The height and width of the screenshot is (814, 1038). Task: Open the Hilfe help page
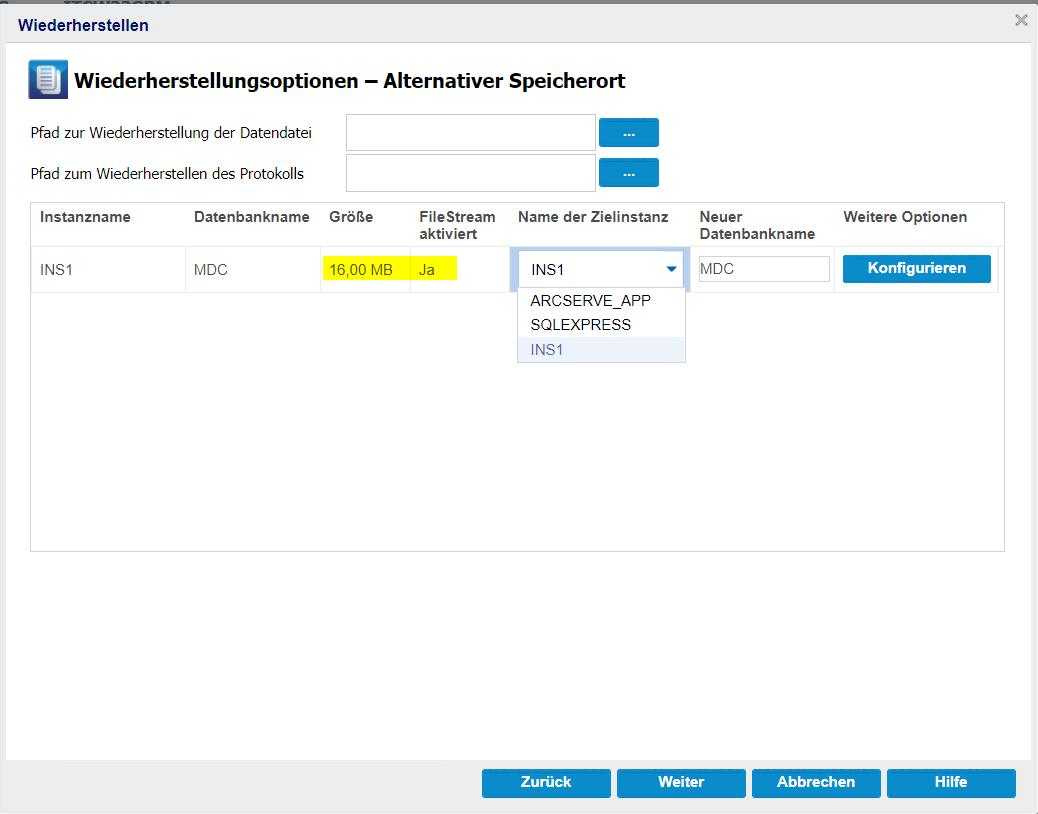951,783
